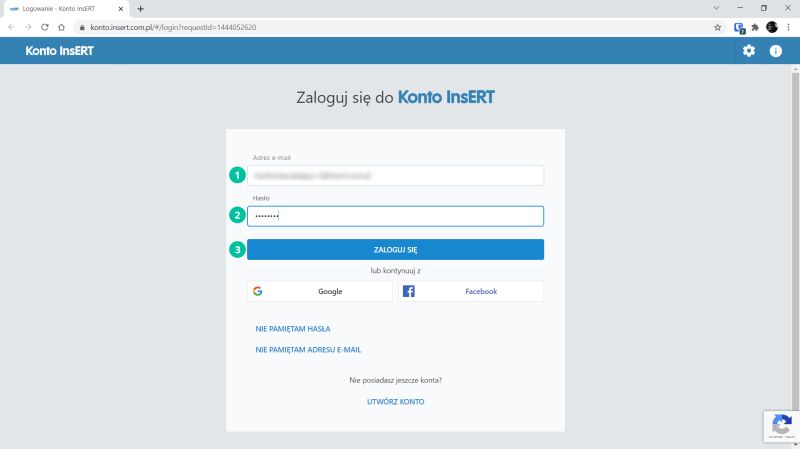Viewport: 800px width, 449px height.
Task: Click the page vertical scrollbar
Action: (795, 240)
